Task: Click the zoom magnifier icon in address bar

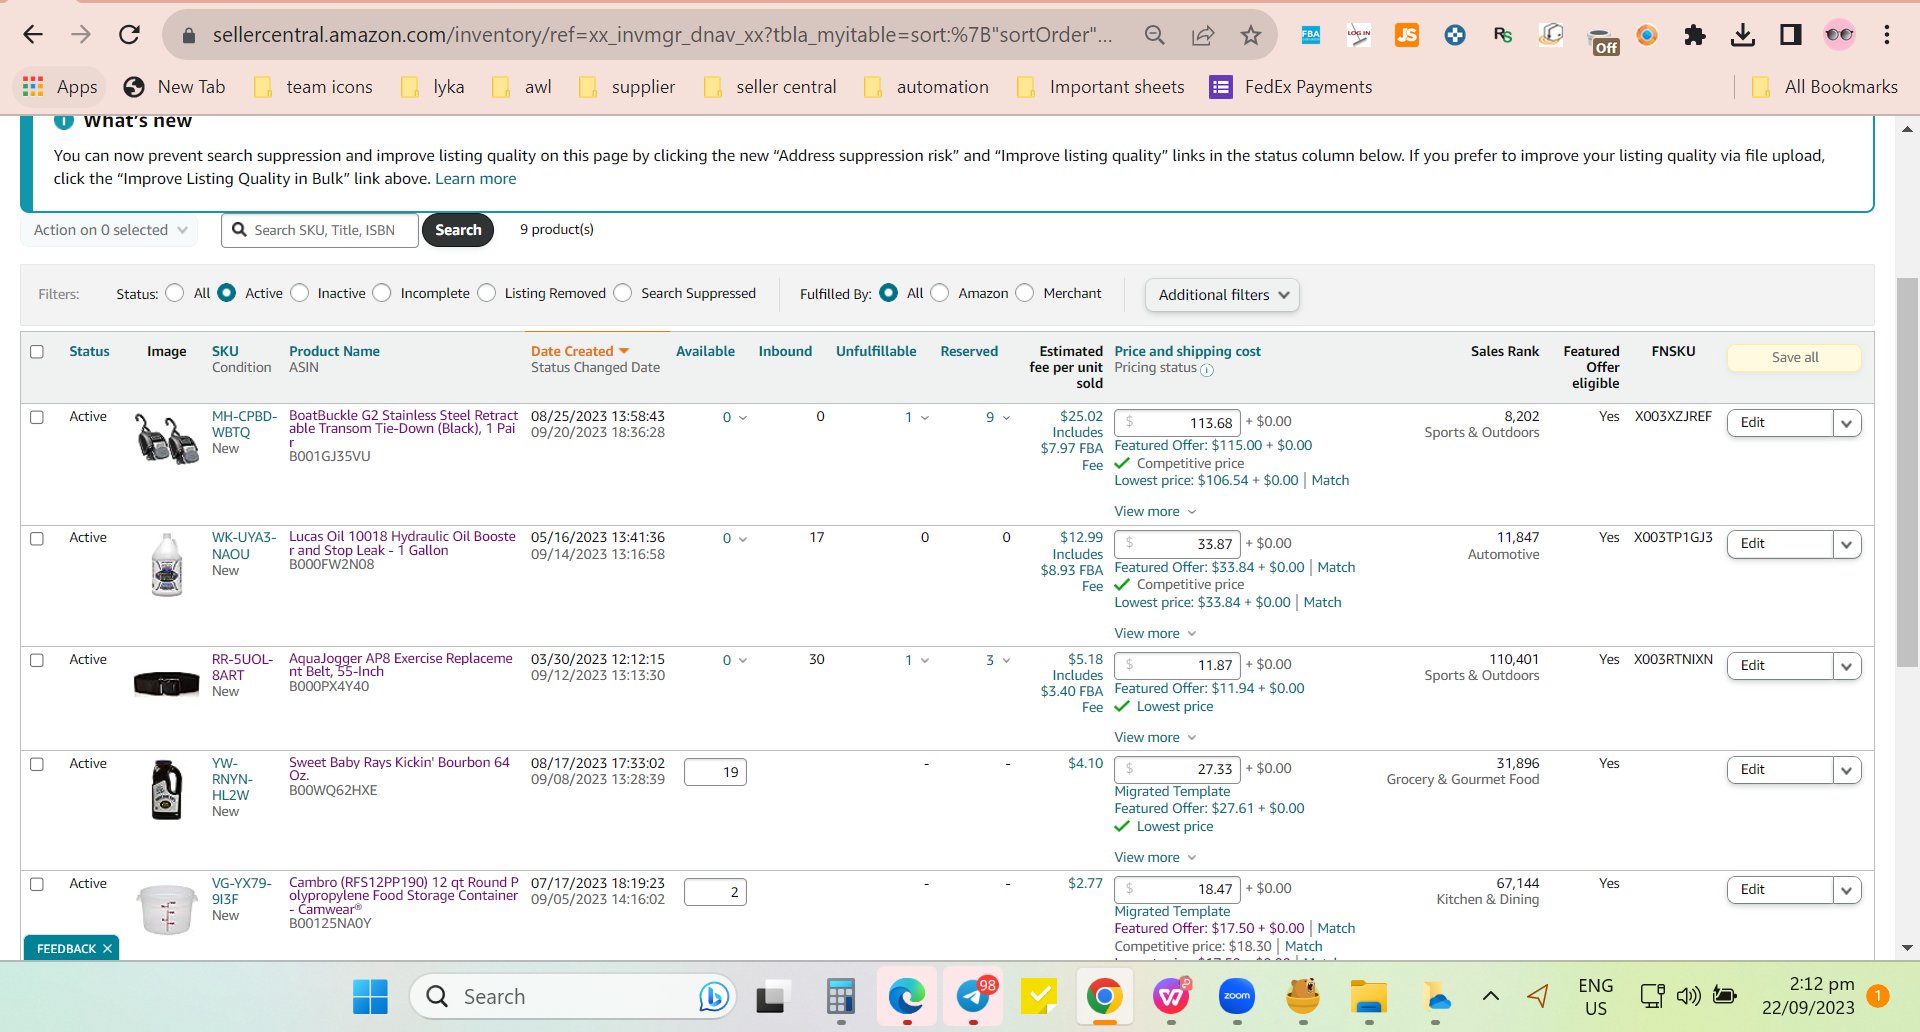Action: (x=1155, y=36)
